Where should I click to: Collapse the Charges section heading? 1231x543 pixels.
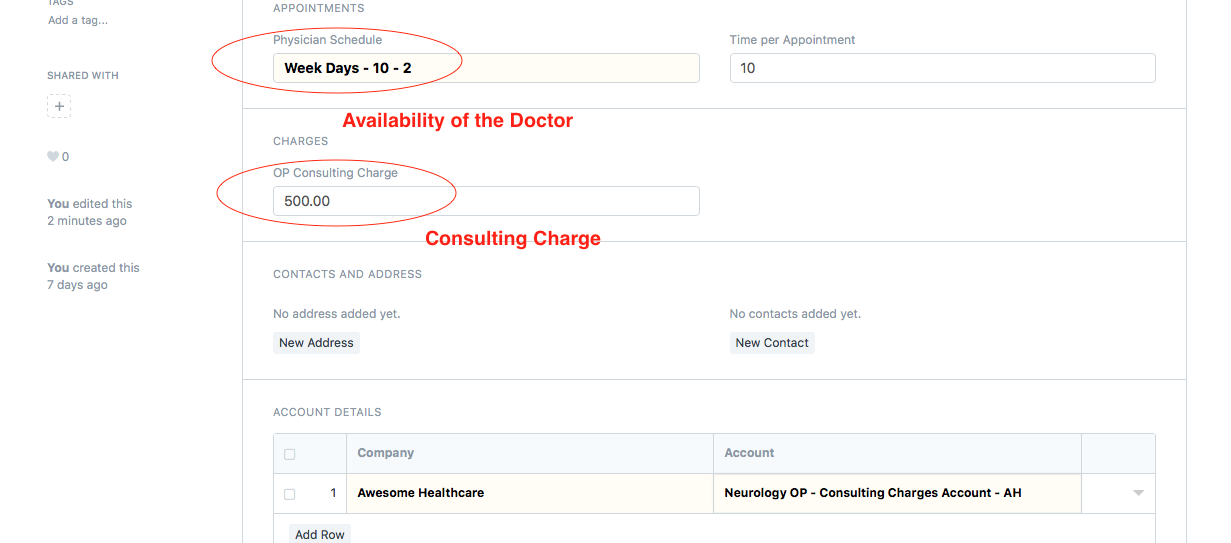click(x=301, y=141)
